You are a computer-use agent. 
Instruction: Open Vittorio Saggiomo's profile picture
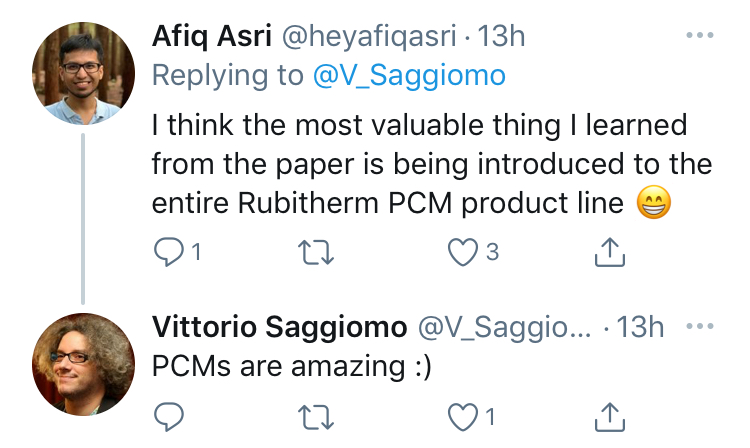coord(83,356)
